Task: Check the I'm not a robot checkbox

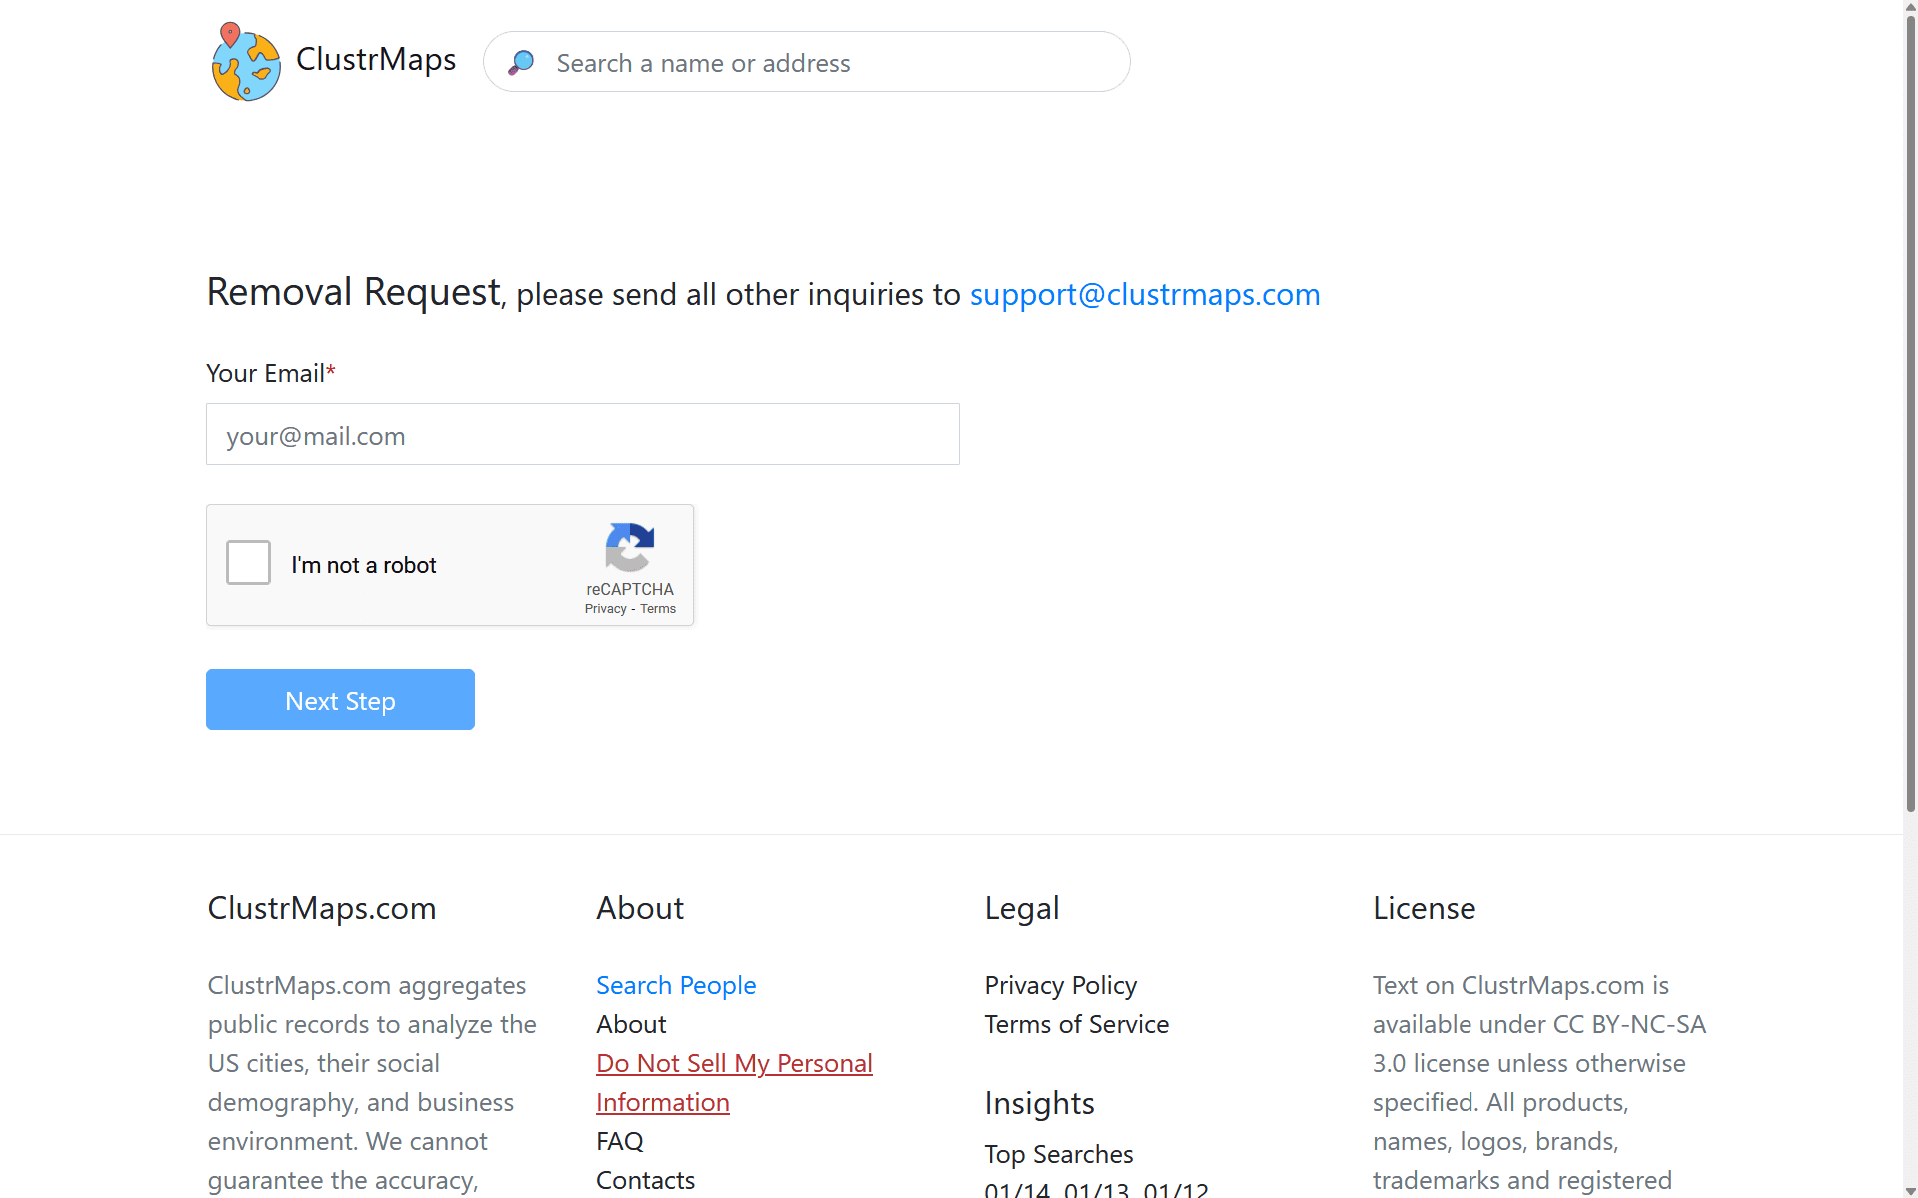Action: coord(248,562)
